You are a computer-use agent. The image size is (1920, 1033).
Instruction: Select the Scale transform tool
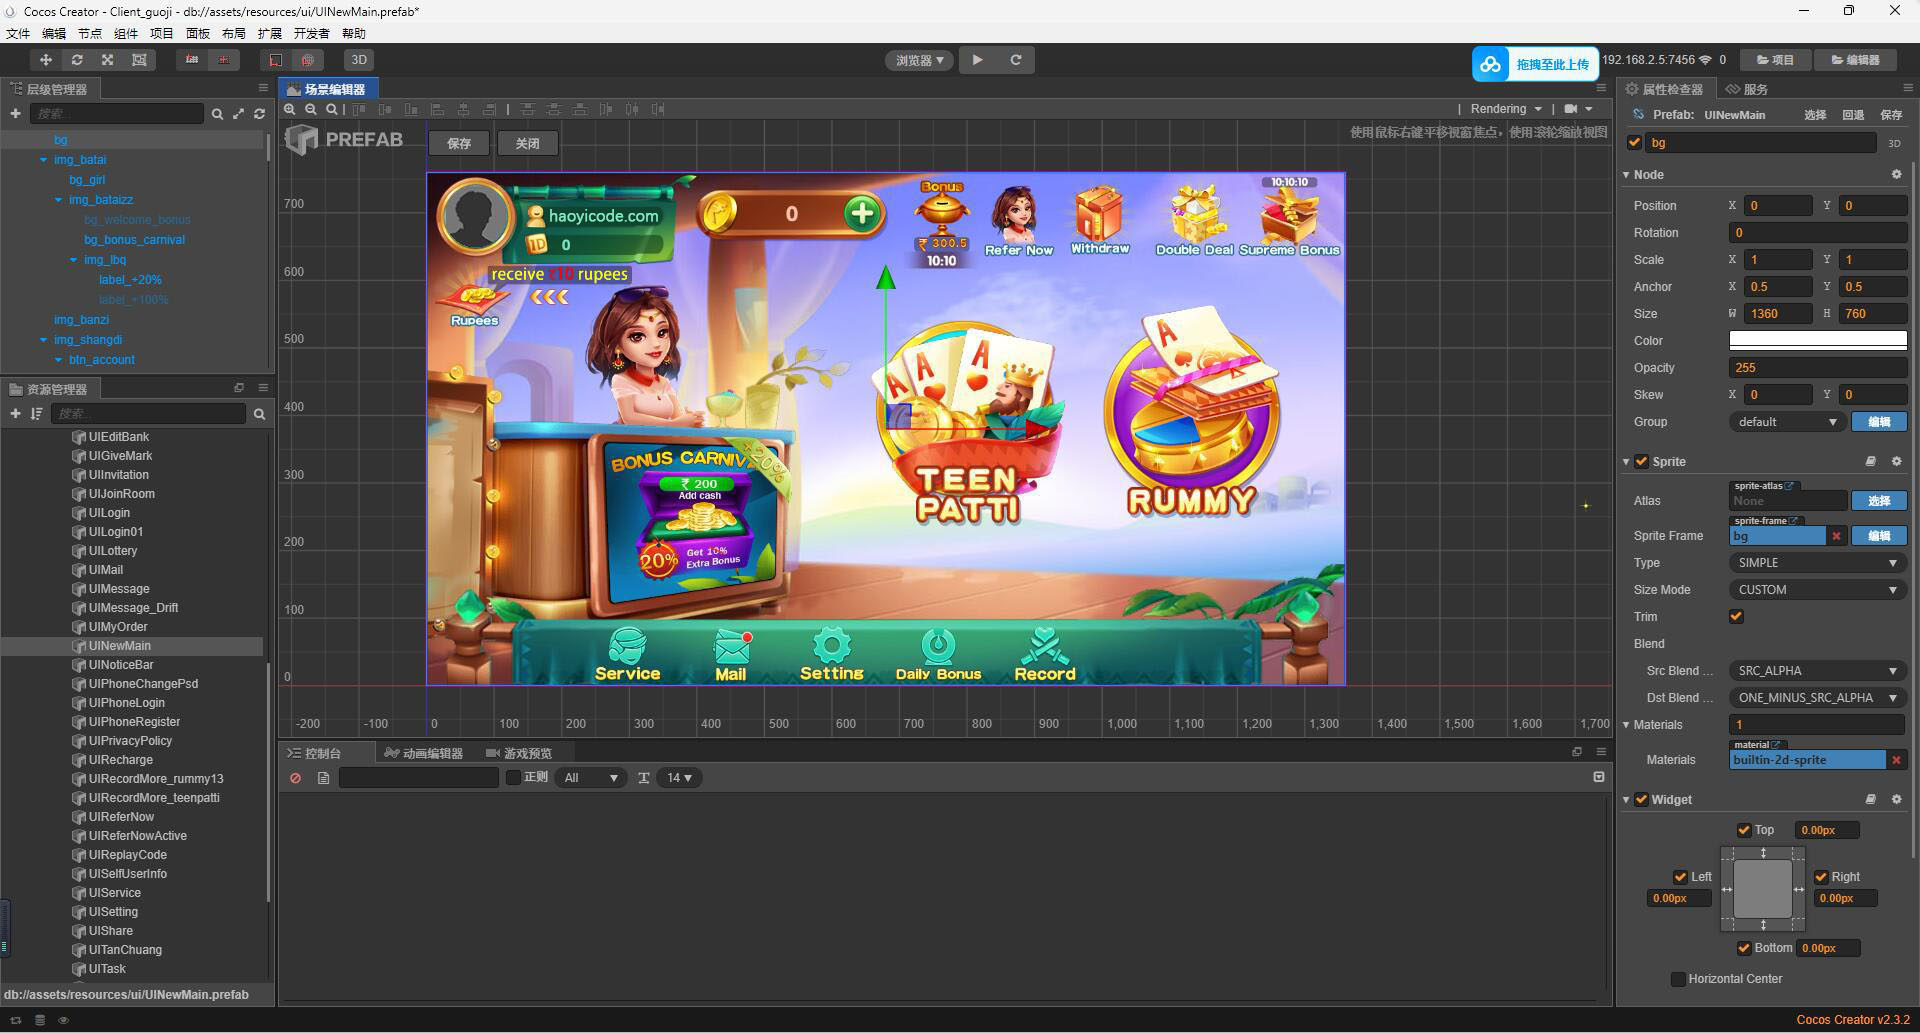pos(108,60)
